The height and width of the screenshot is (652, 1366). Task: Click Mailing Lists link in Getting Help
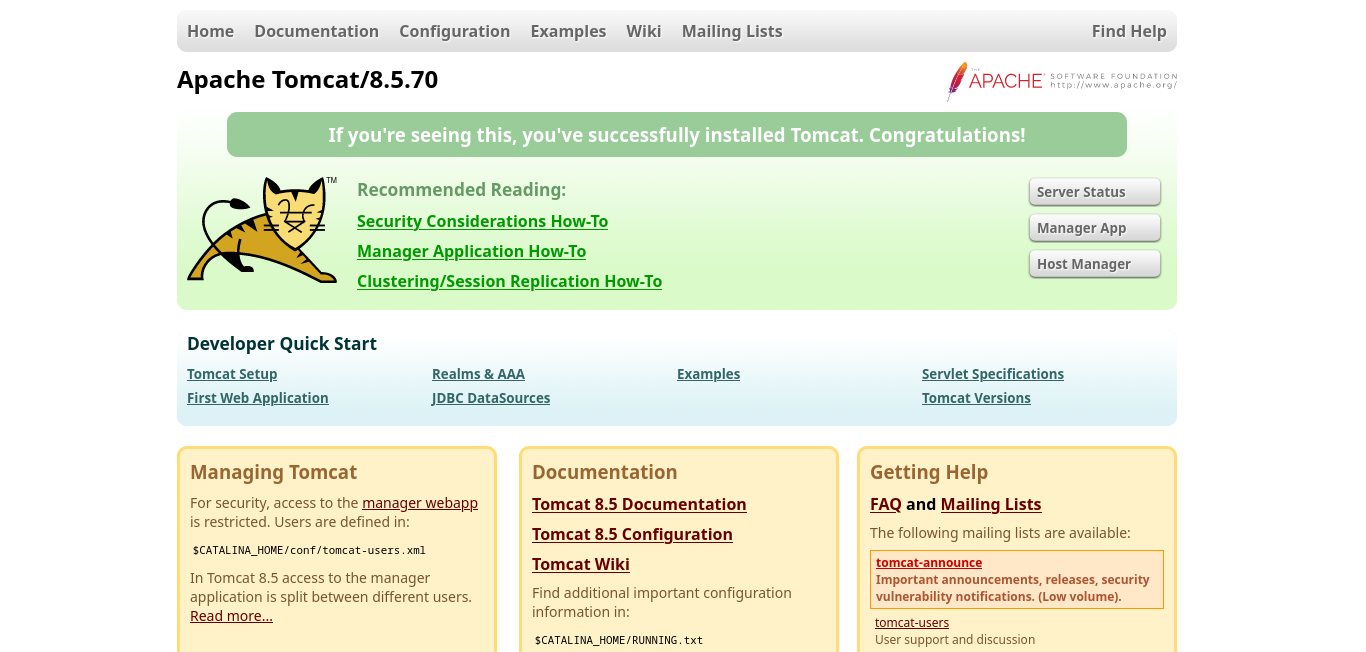tap(991, 504)
